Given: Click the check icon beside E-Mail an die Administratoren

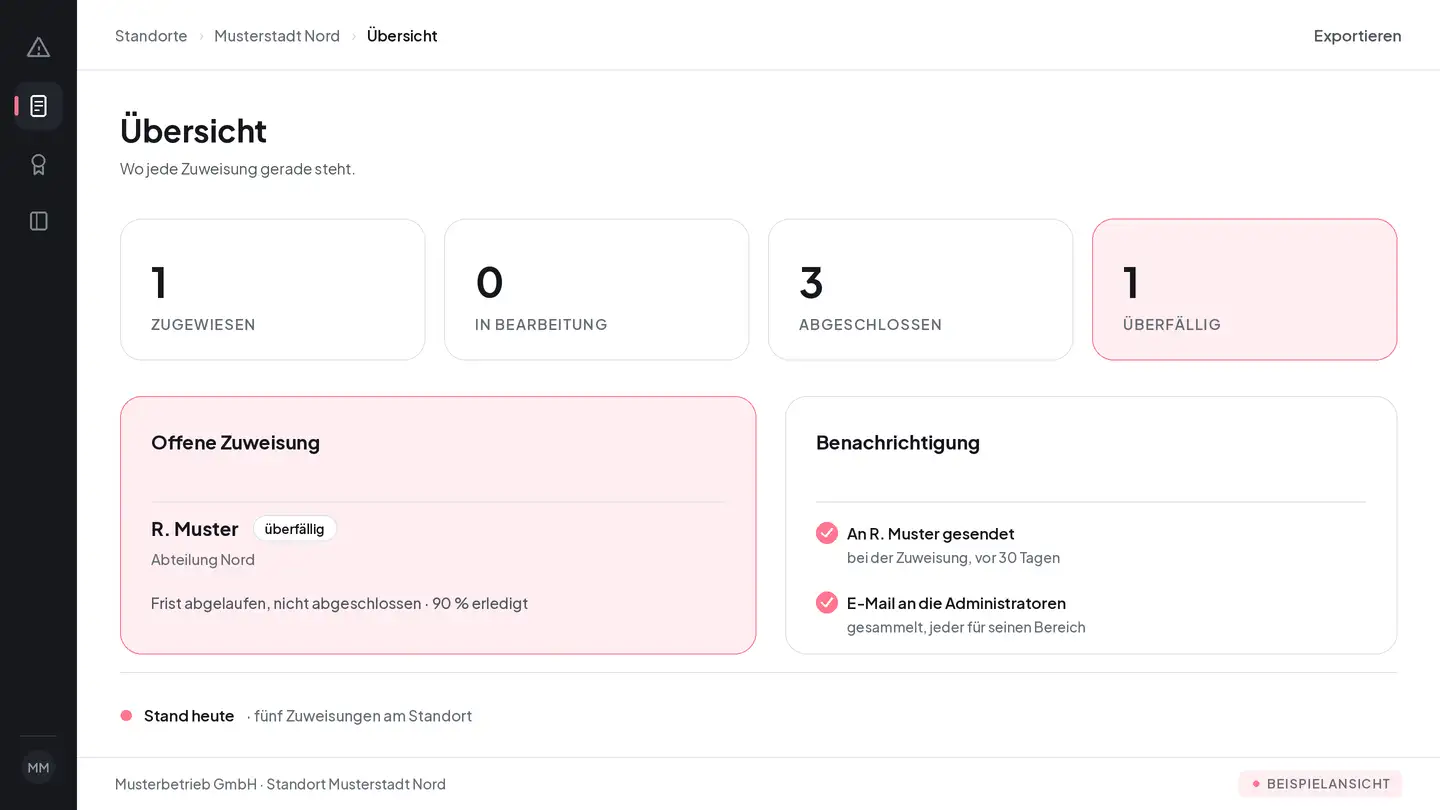Looking at the screenshot, I should pyautogui.click(x=827, y=602).
